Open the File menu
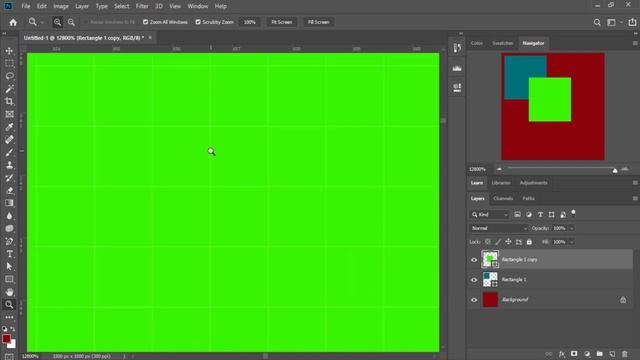 click(x=26, y=6)
